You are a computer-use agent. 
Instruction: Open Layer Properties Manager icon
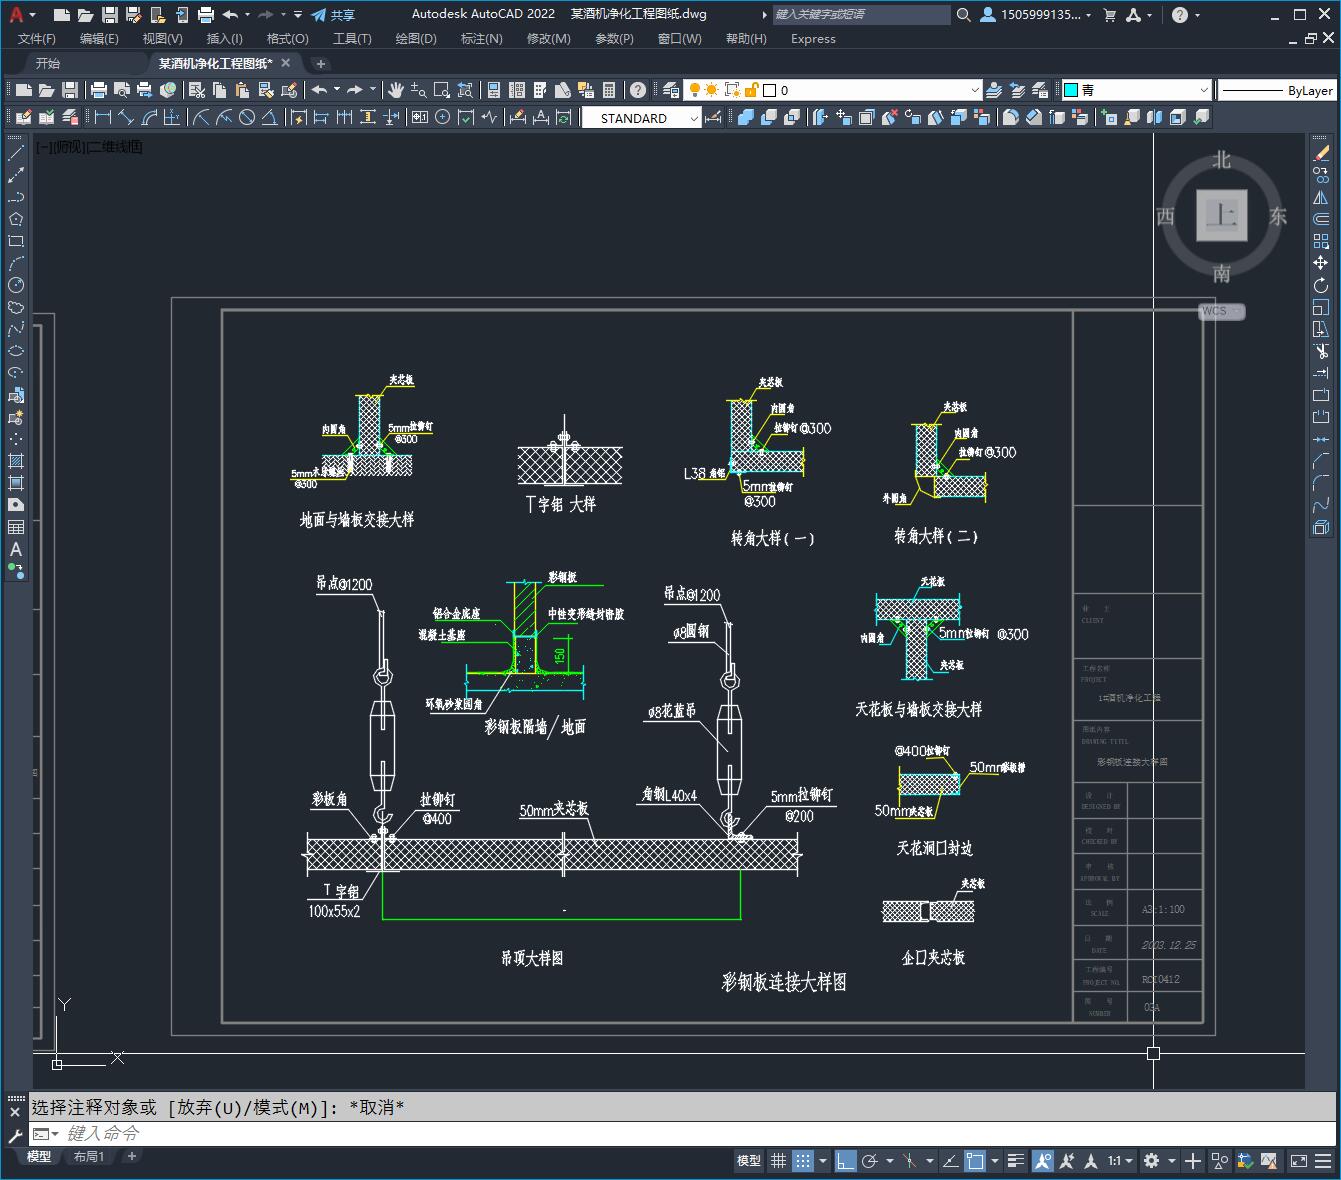(x=671, y=90)
